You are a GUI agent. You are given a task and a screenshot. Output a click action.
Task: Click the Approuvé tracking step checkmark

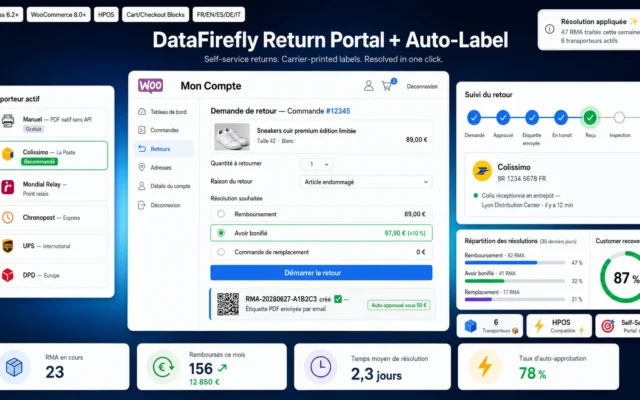(x=503, y=118)
